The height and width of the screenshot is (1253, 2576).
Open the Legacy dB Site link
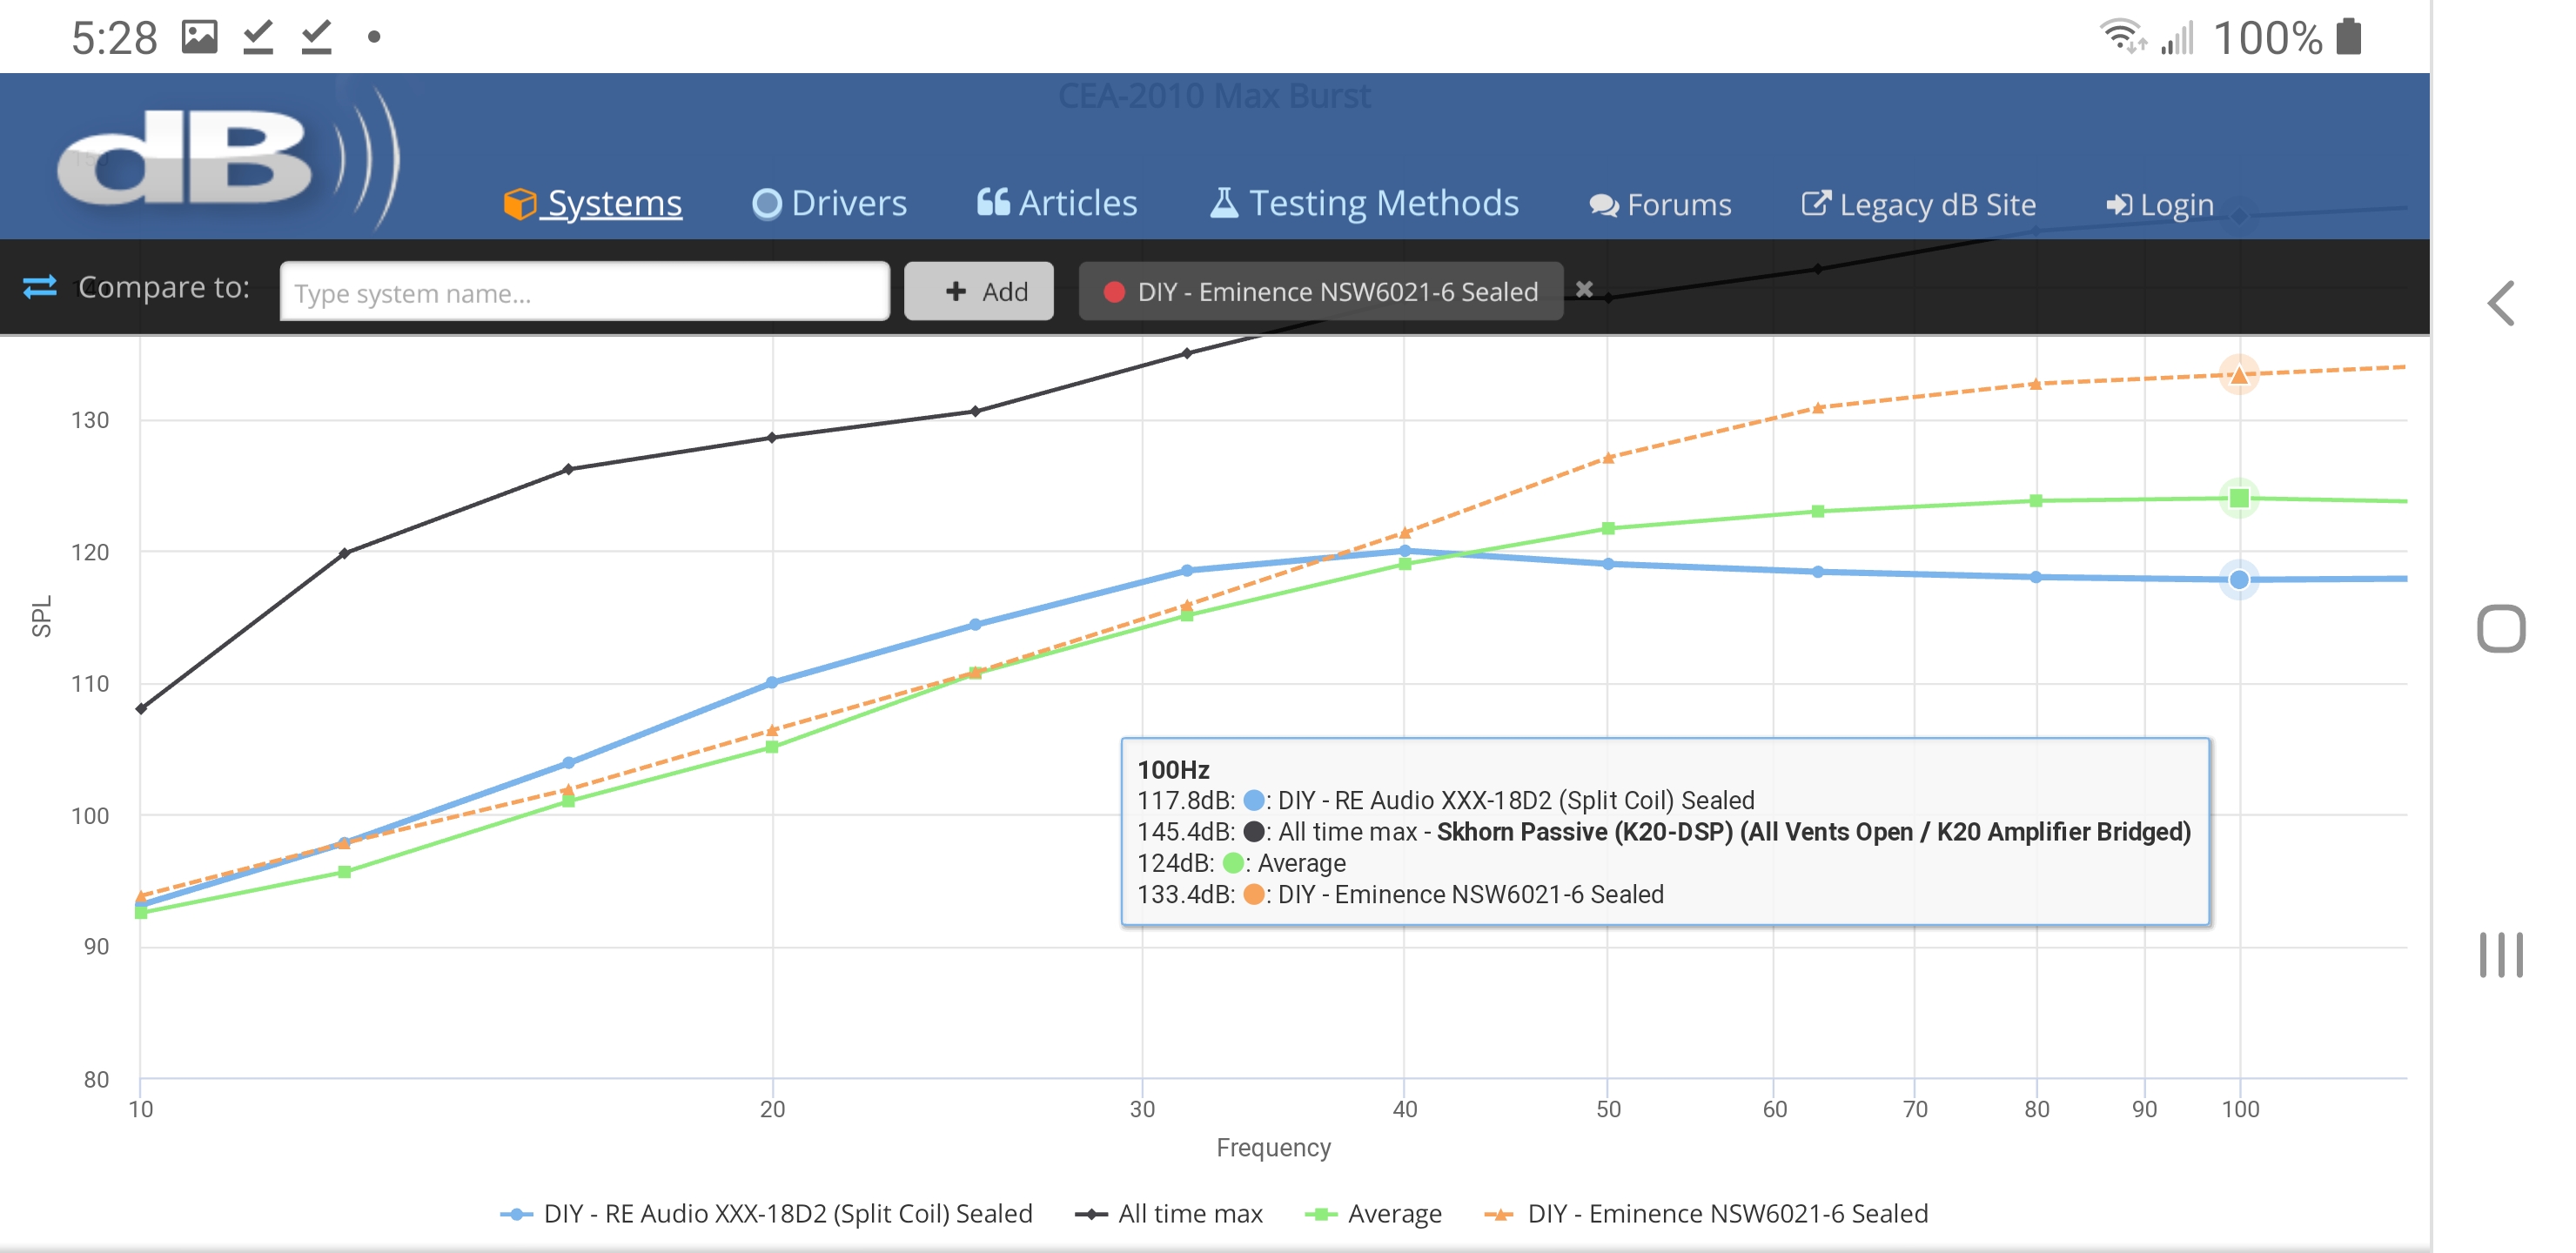click(x=1919, y=205)
